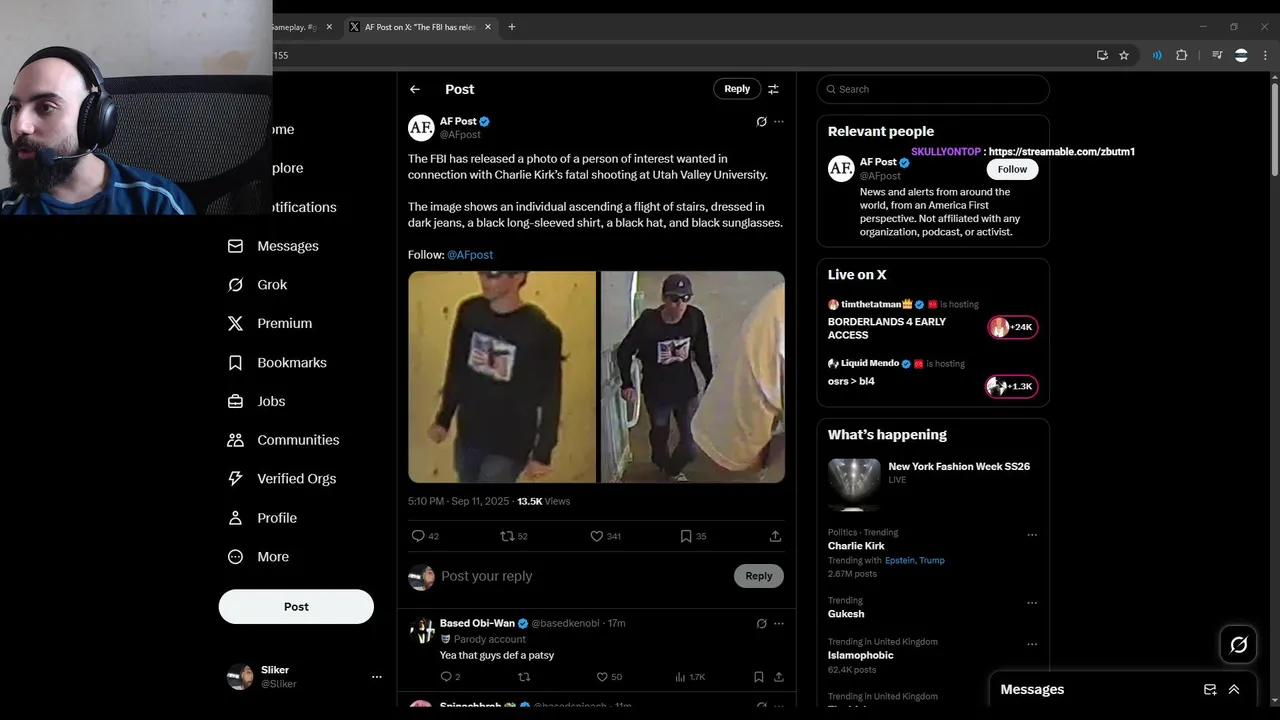
Task: Click the grey Reply button beside reply box
Action: pos(759,576)
